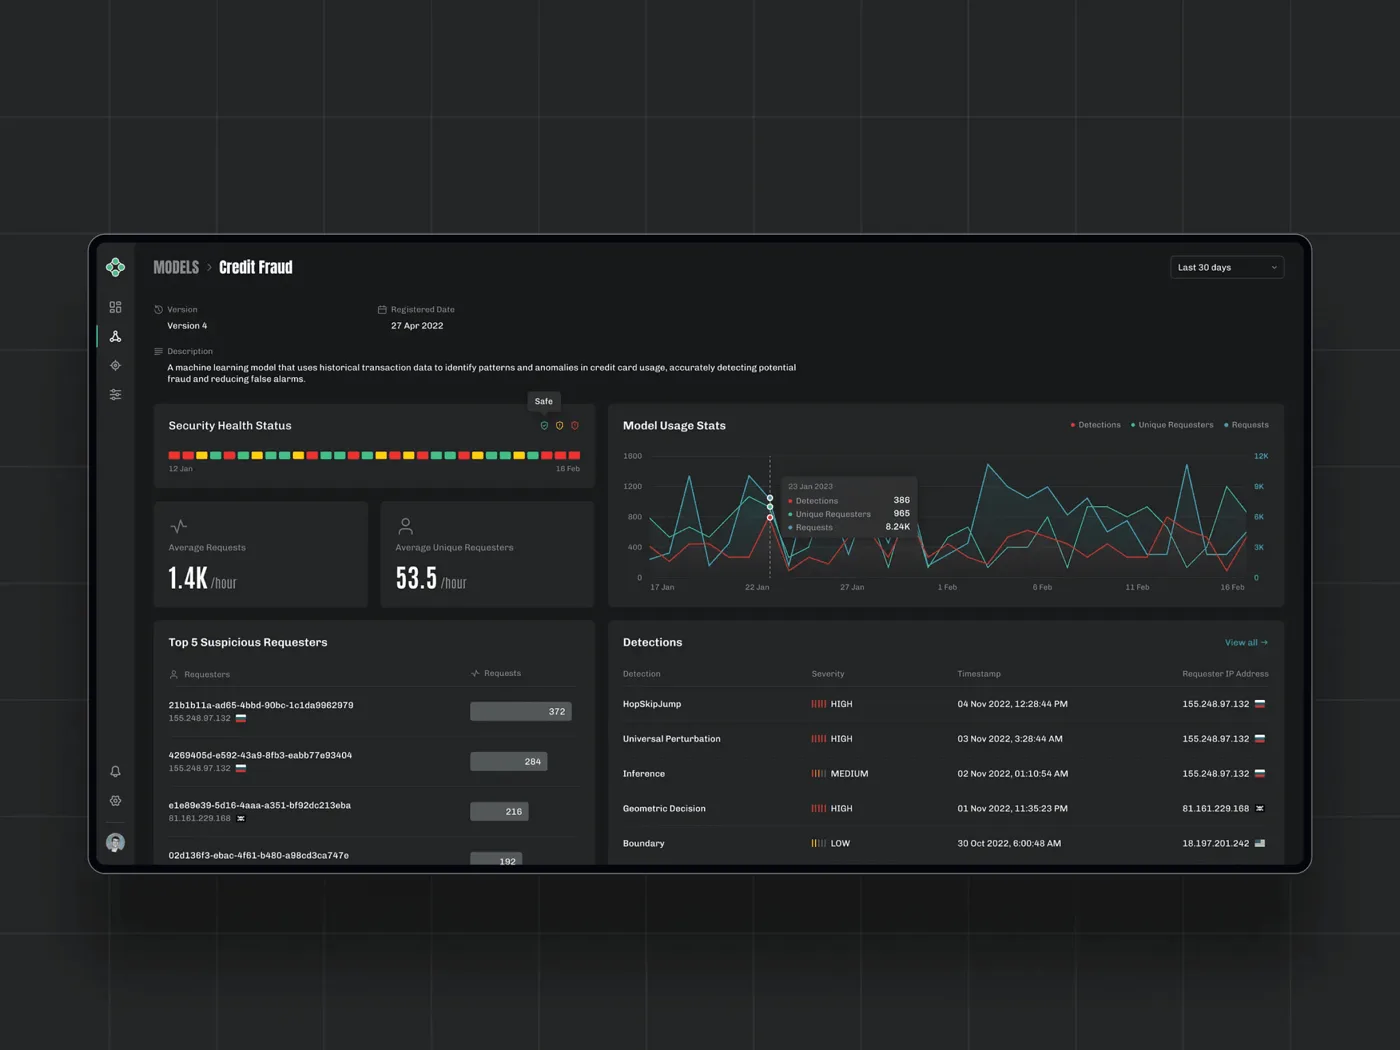
Task: Click flag in Boundary detection row
Action: 1260,843
